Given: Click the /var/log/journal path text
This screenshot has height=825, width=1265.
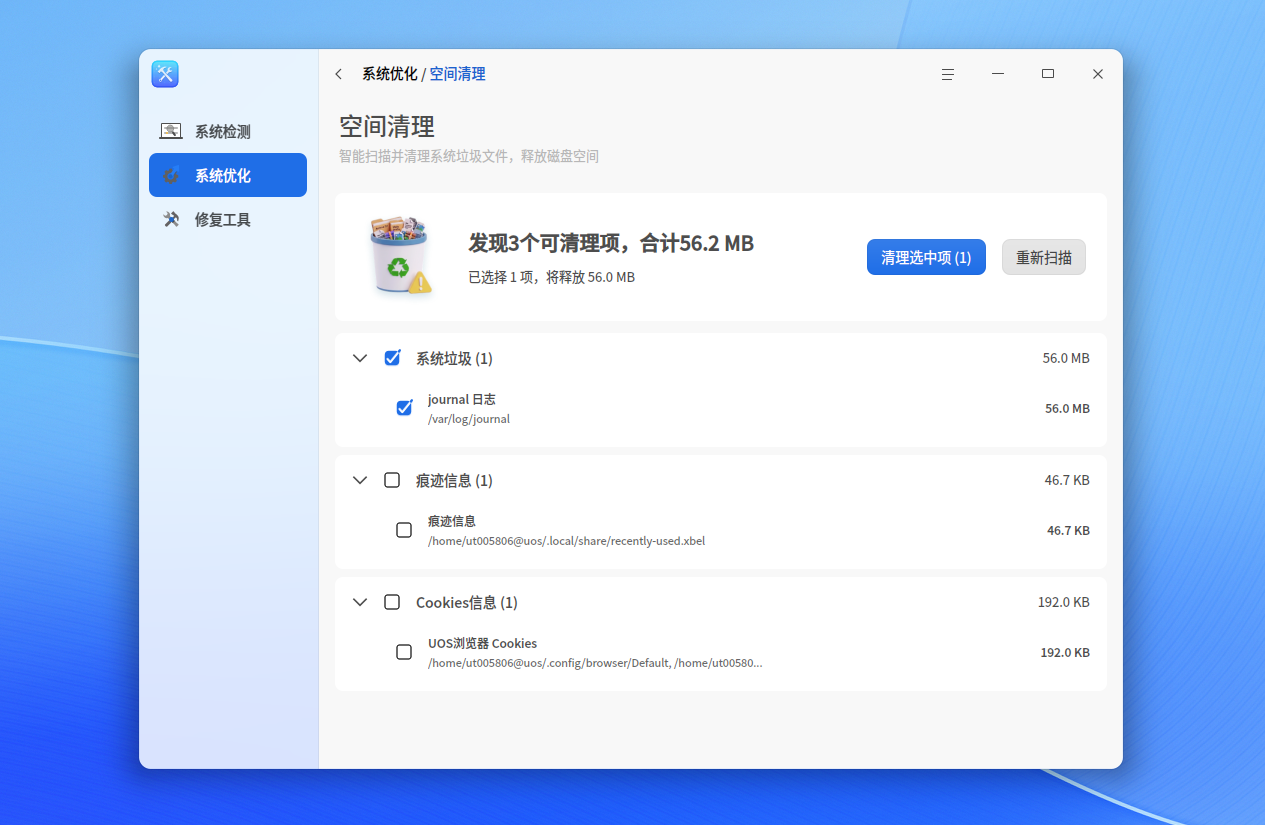Looking at the screenshot, I should [469, 419].
